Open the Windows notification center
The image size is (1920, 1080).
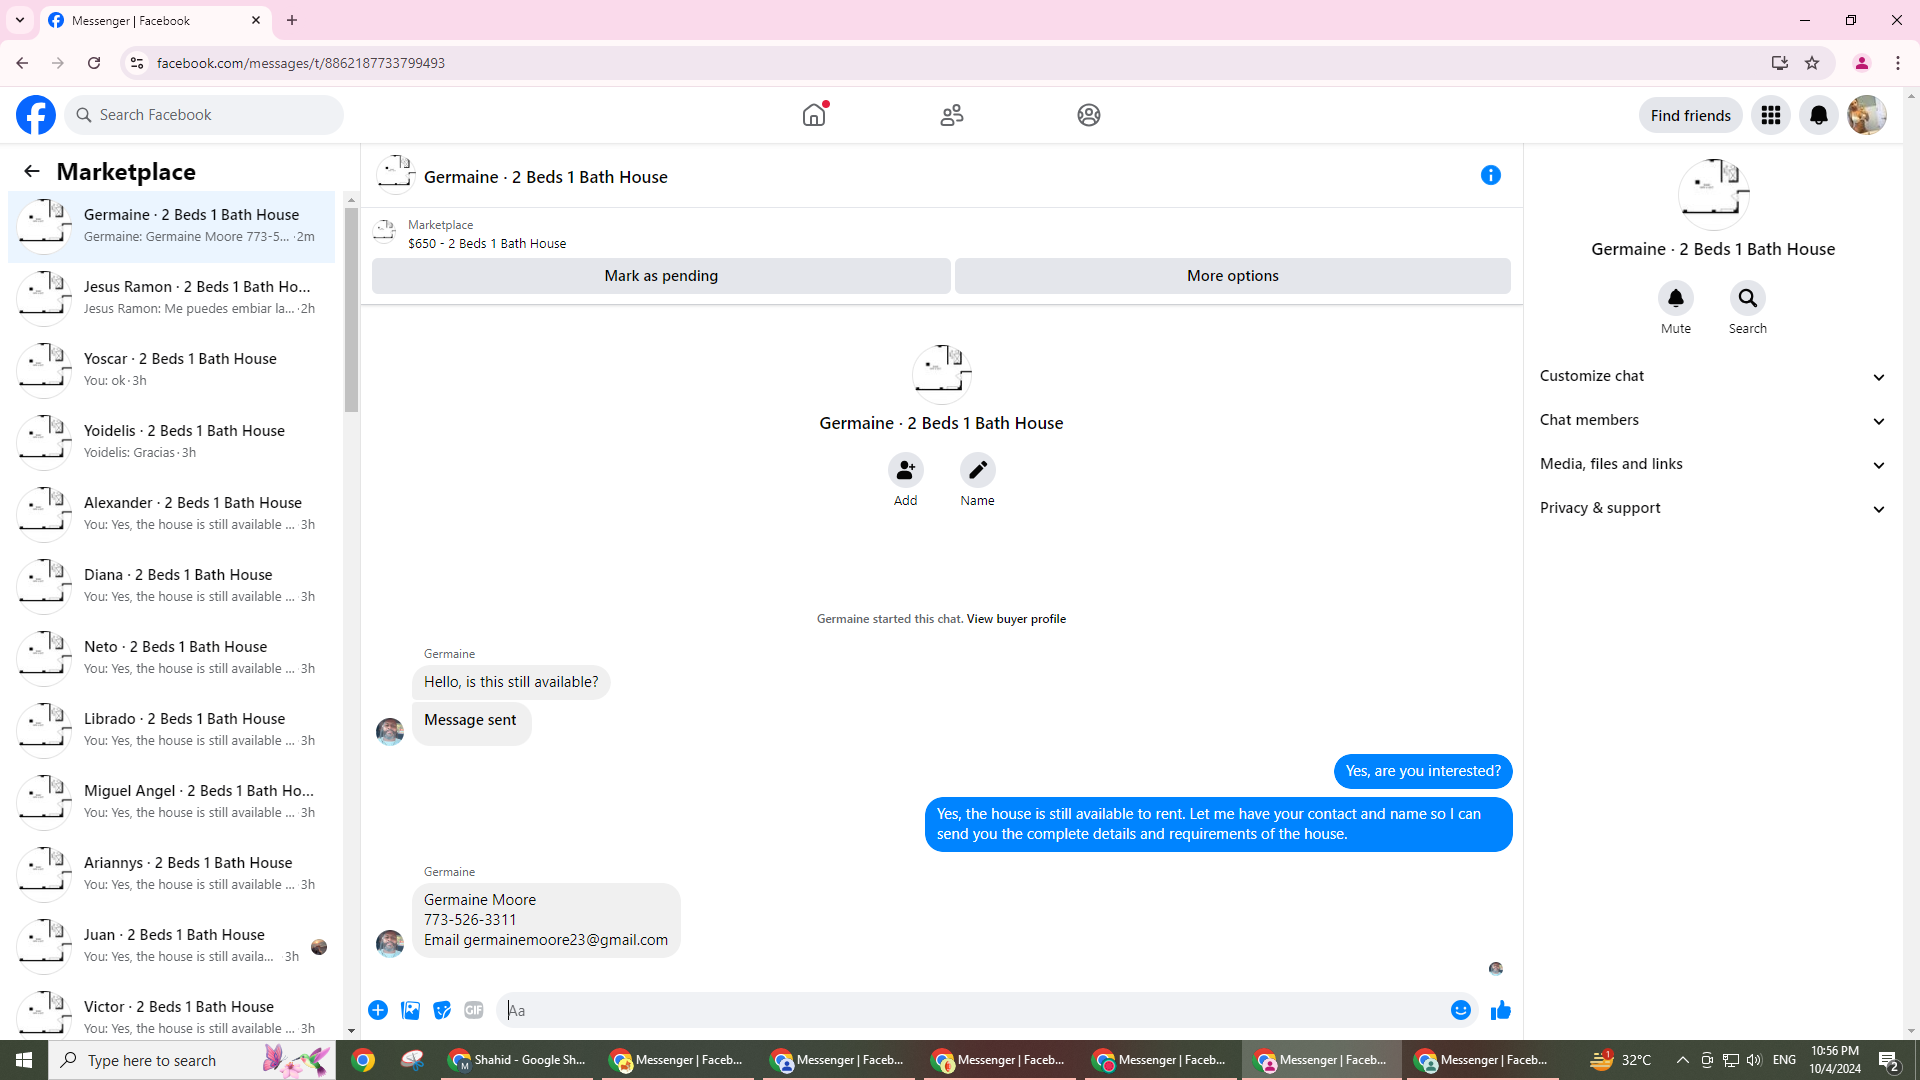(x=1889, y=1060)
